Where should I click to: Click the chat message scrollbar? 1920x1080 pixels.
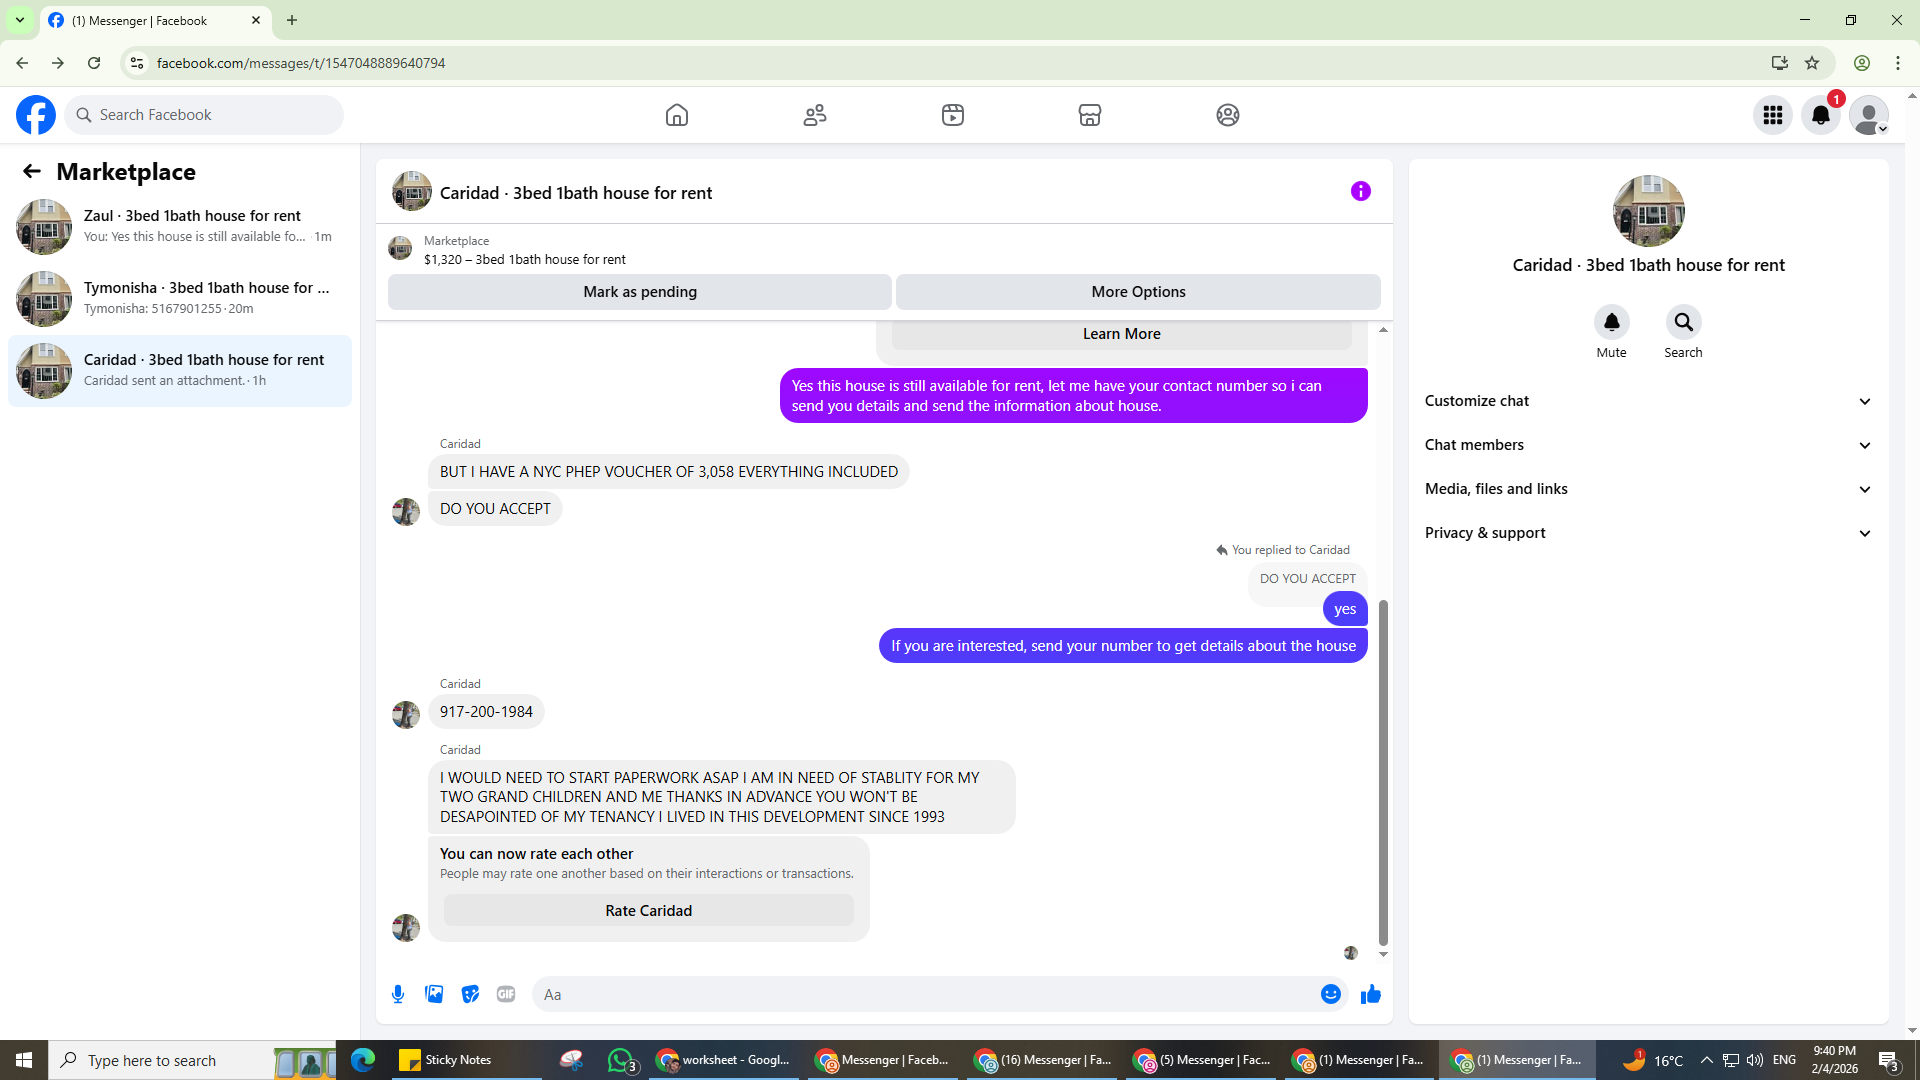pos(1383,770)
